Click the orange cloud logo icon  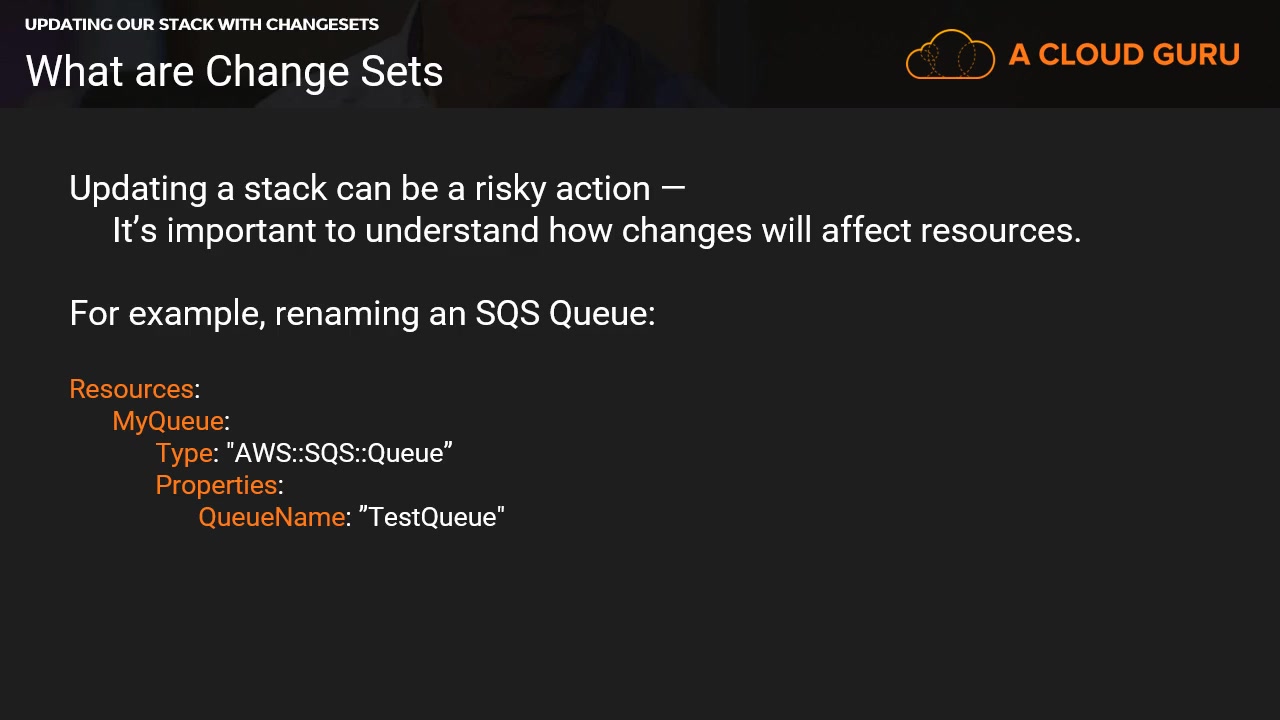point(950,55)
